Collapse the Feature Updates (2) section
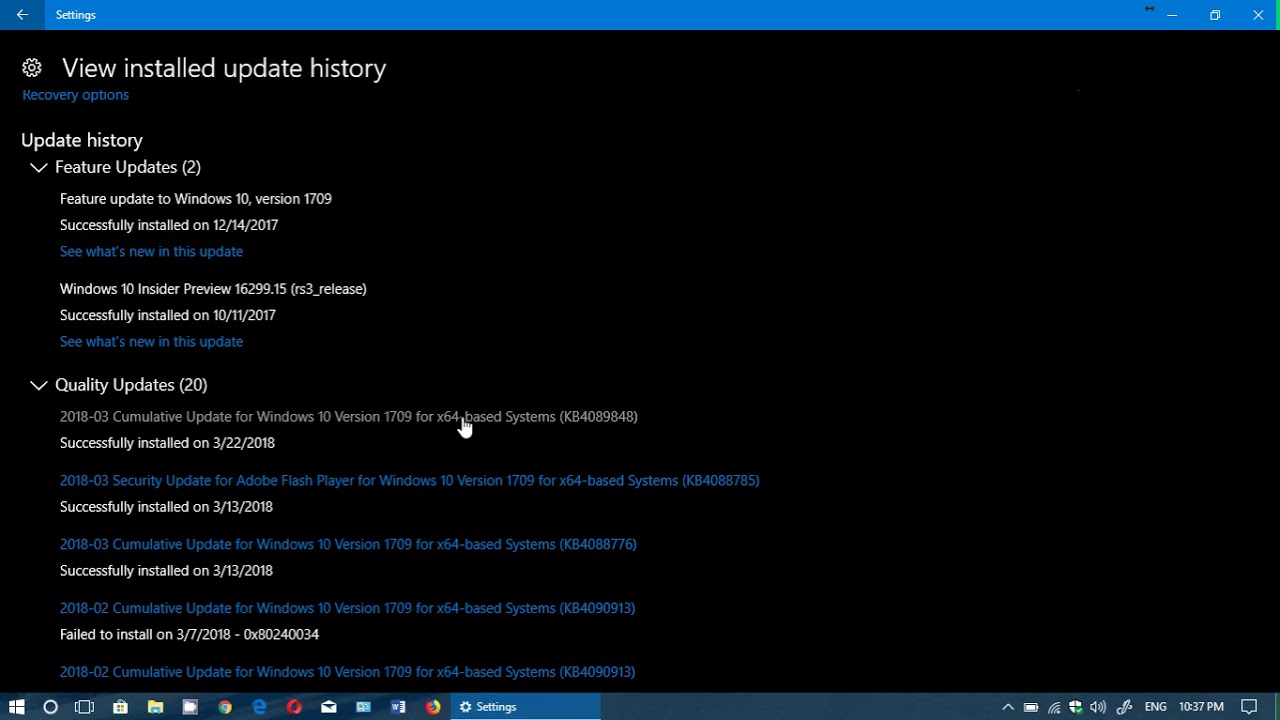 coord(116,167)
